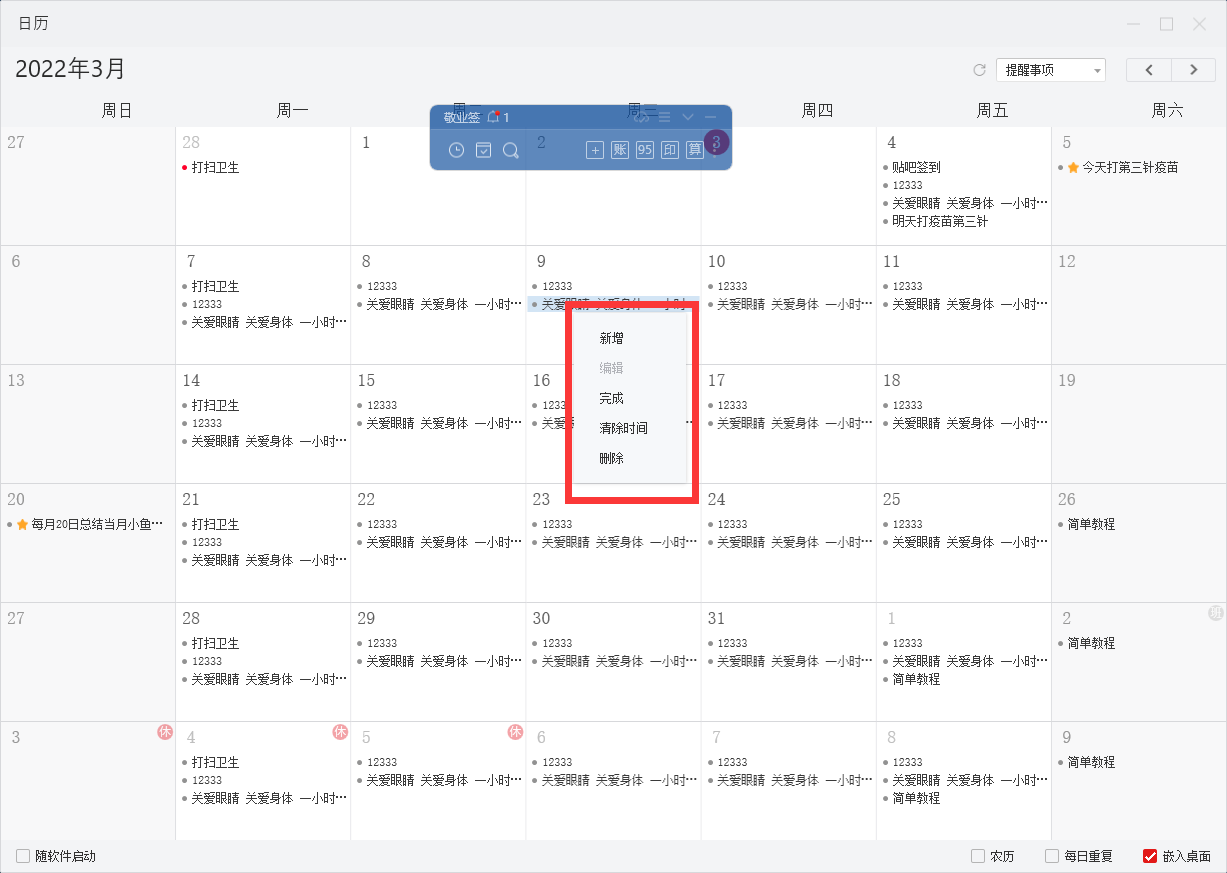Open the hamburger menu in 敬业签 widget
The image size is (1227, 873).
[x=664, y=117]
